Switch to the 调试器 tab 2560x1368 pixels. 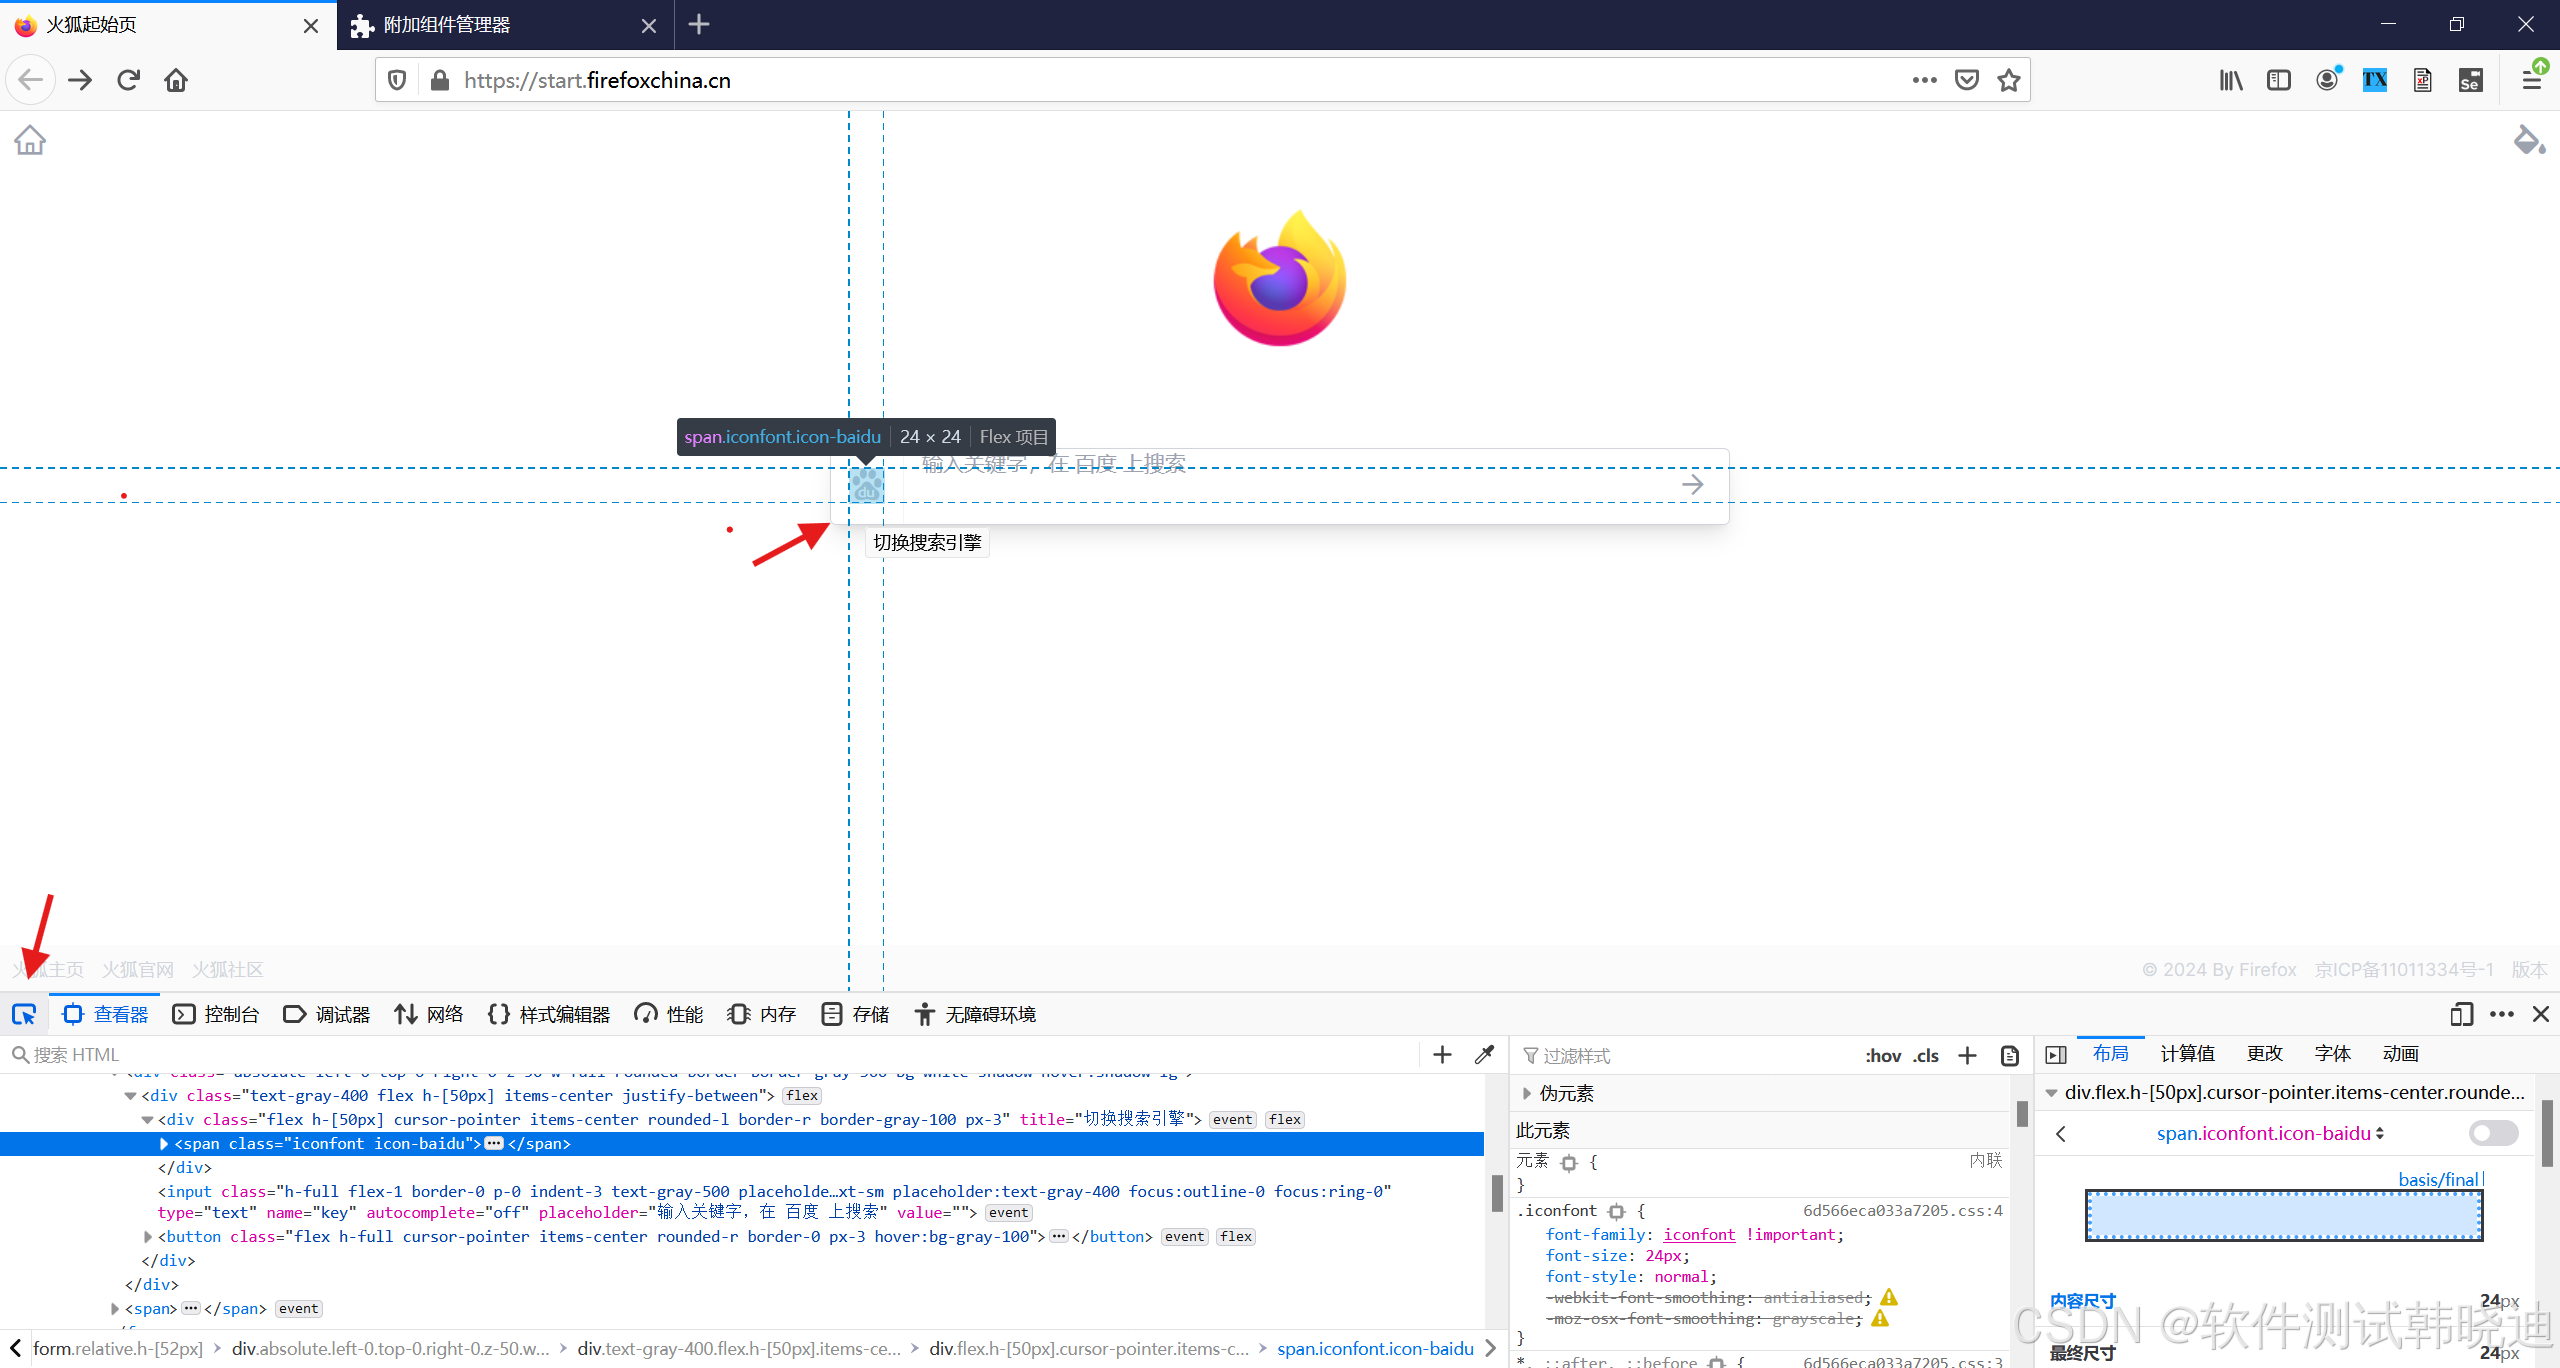pos(327,1014)
